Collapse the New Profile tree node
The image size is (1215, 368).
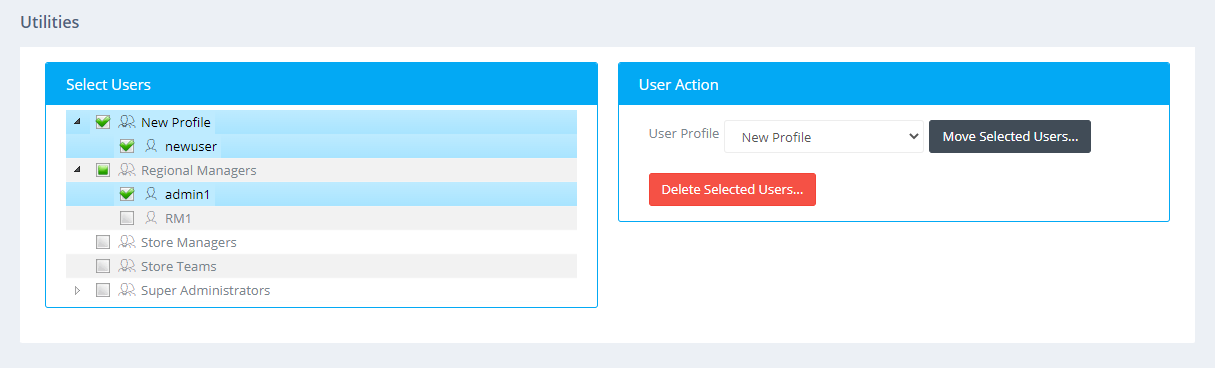78,122
